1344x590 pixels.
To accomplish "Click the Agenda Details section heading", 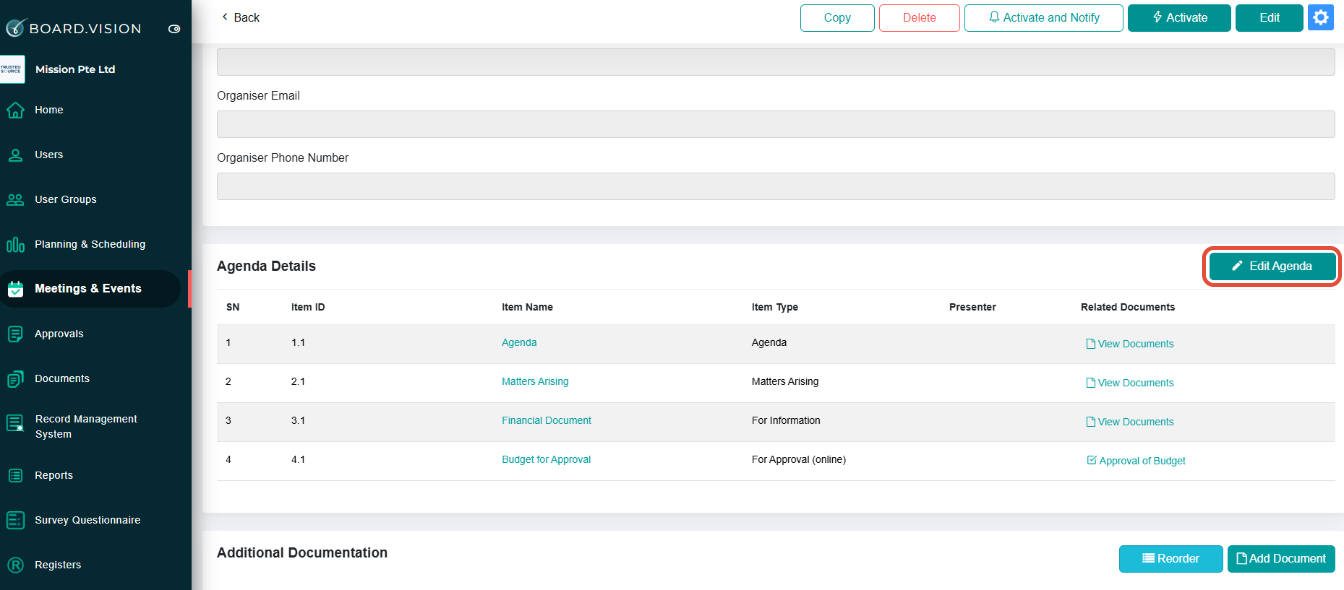I will tap(266, 266).
